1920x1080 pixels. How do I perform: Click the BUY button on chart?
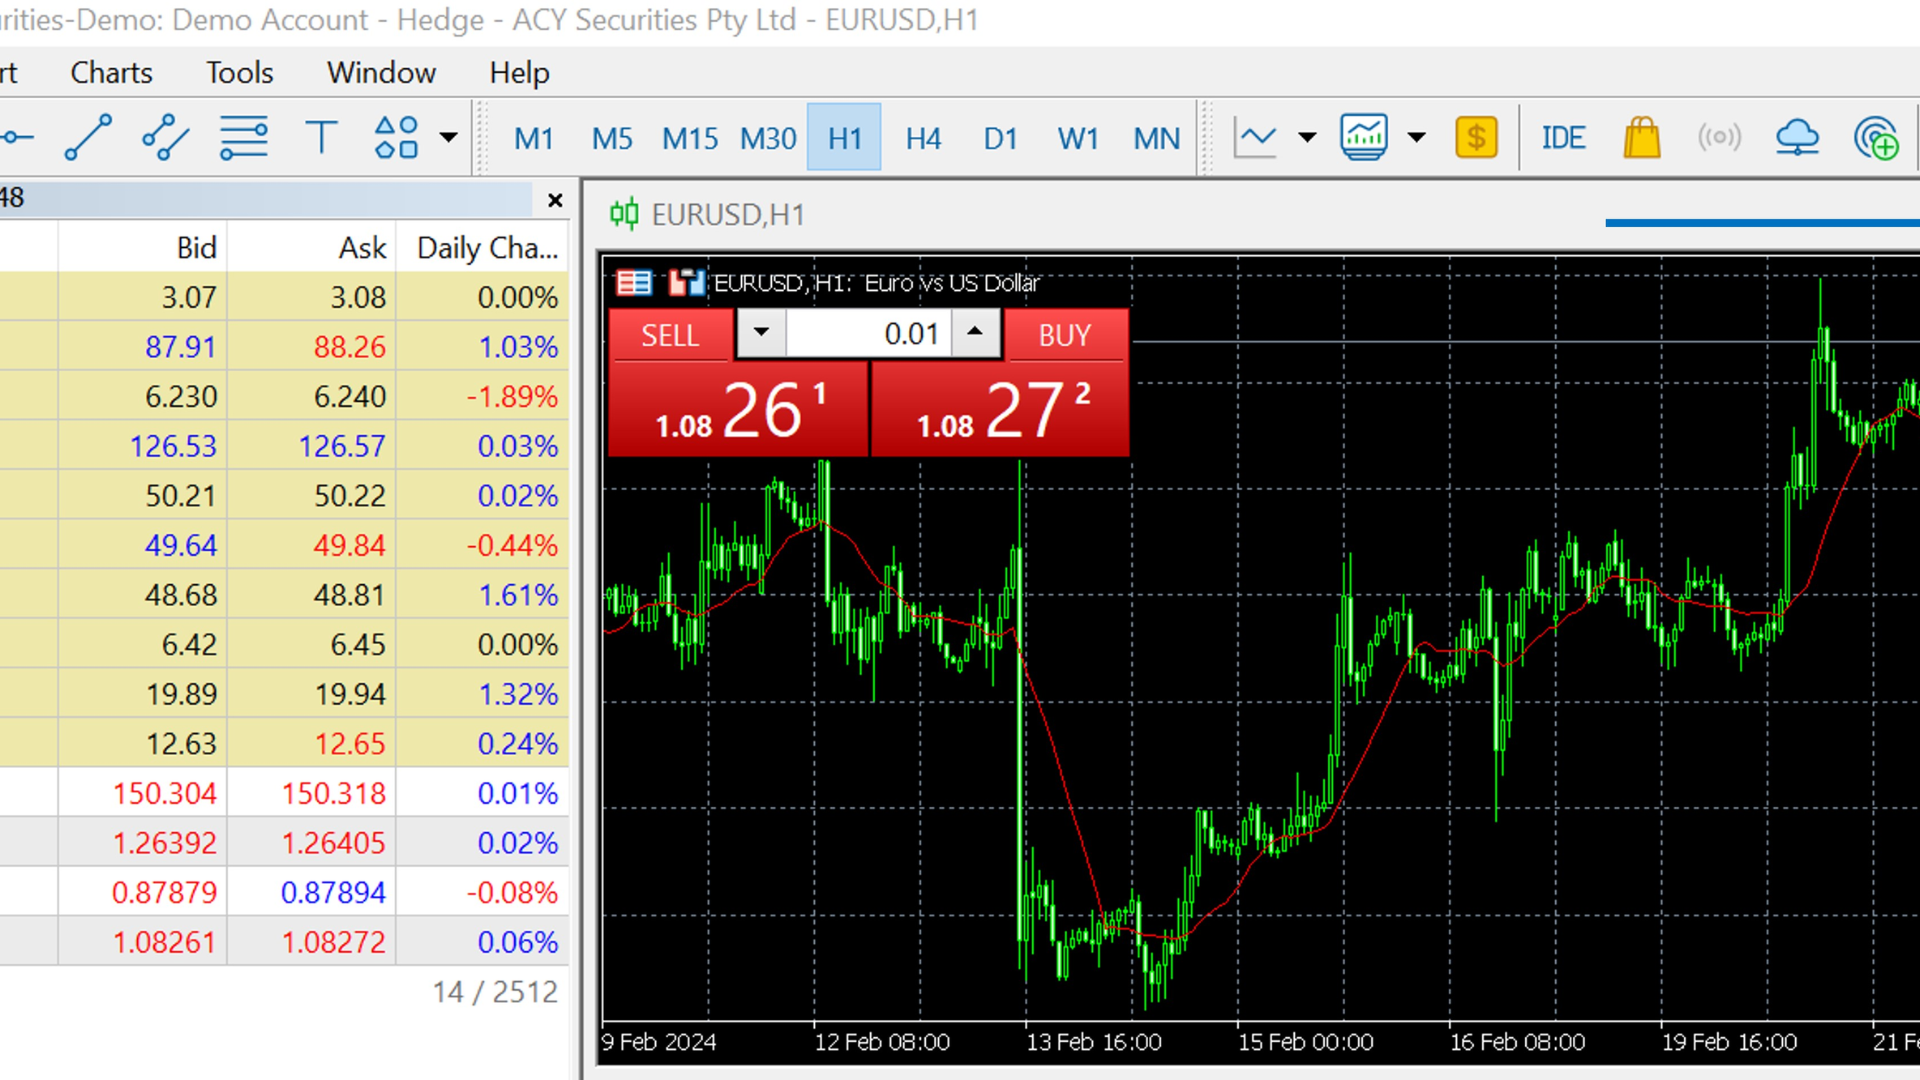[1065, 335]
